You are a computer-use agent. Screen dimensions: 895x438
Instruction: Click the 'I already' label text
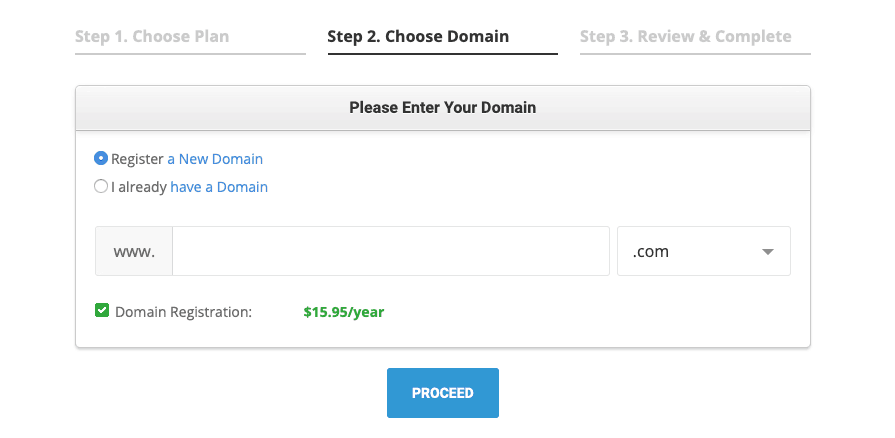pos(139,187)
